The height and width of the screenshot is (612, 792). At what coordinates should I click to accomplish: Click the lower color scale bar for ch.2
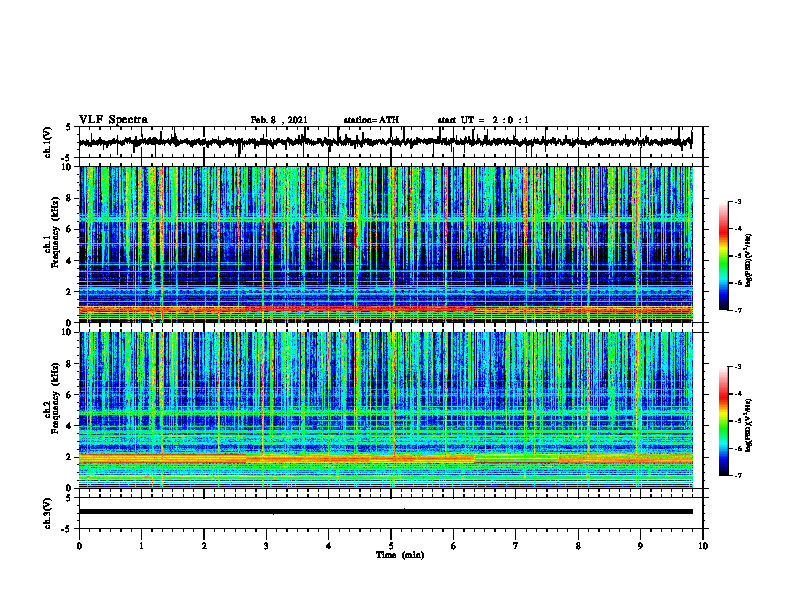[x=723, y=421]
